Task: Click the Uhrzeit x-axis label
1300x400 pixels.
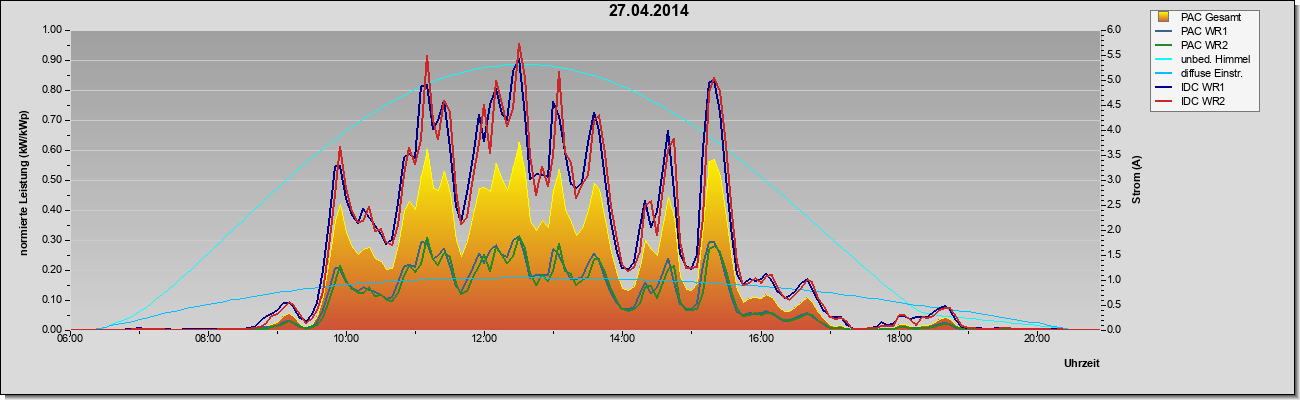Action: pyautogui.click(x=1082, y=366)
